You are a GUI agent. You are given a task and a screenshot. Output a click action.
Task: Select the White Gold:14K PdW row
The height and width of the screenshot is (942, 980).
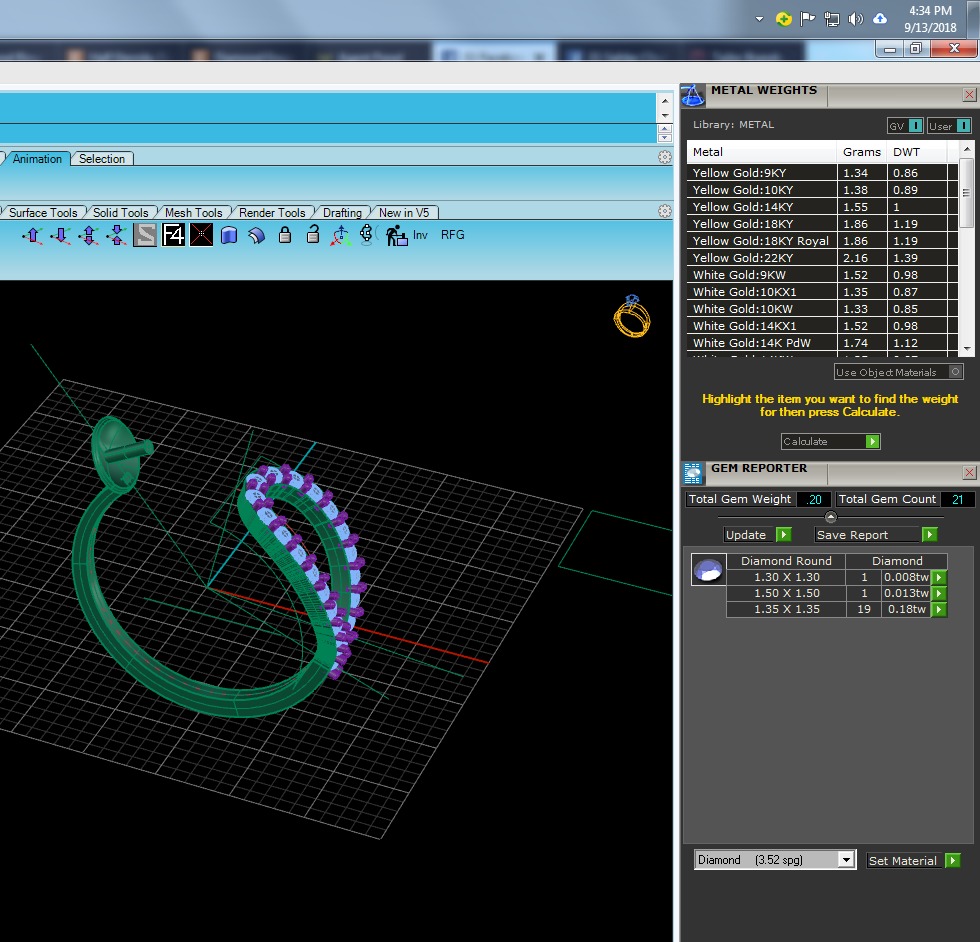822,343
